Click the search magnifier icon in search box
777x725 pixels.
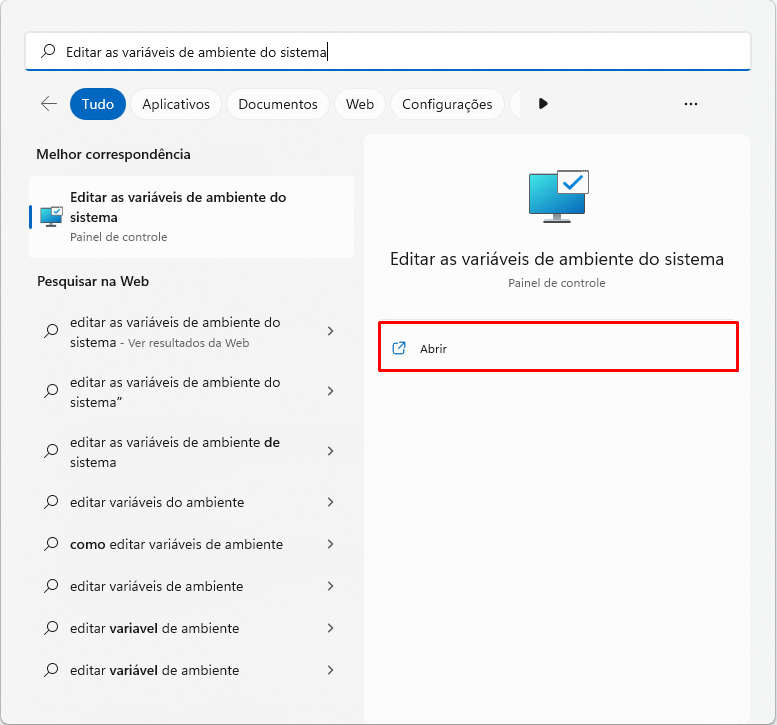click(x=48, y=51)
